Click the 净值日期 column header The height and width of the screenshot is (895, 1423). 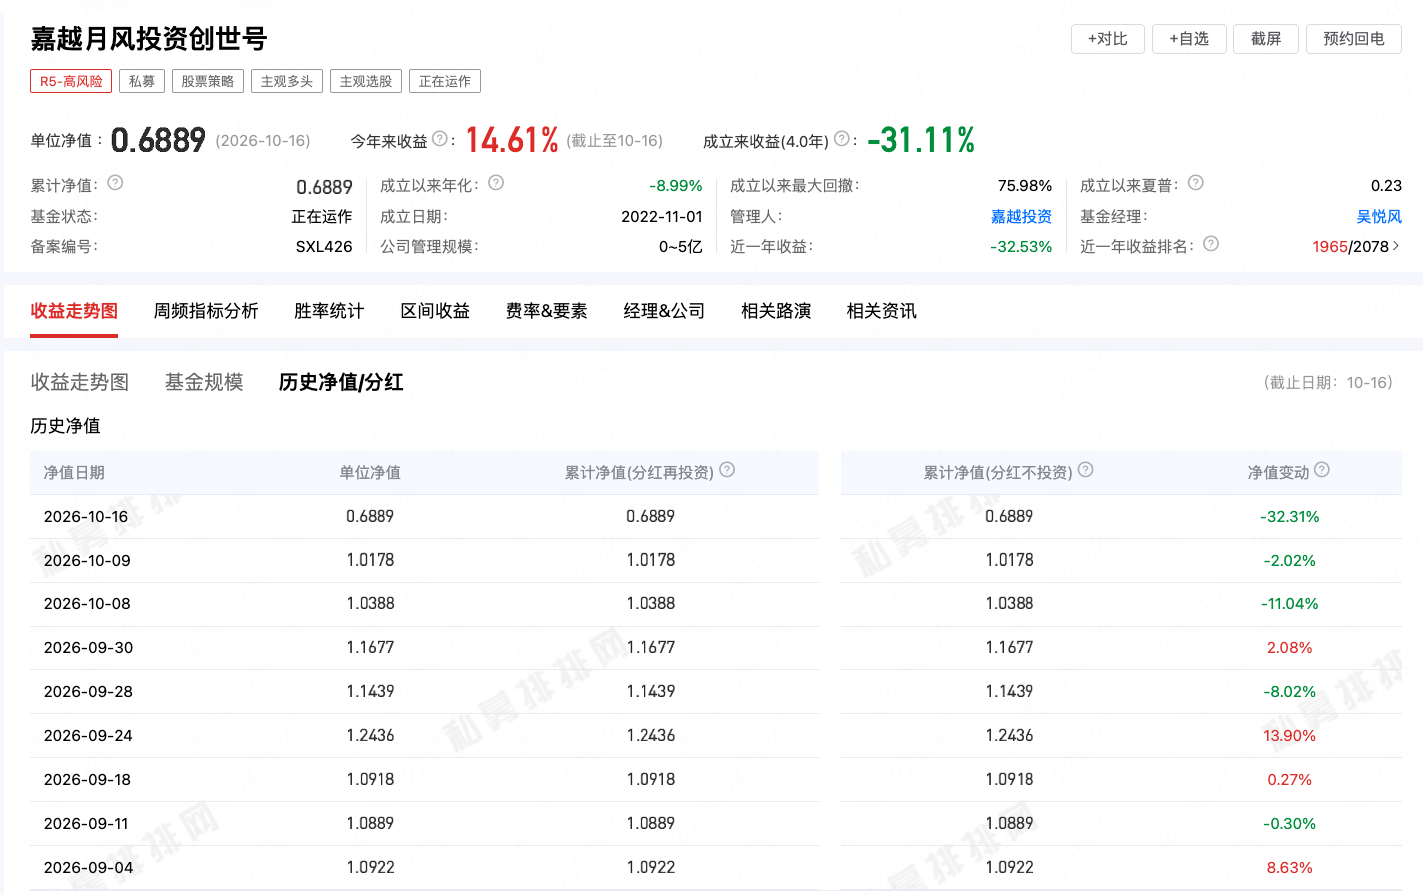click(74, 473)
